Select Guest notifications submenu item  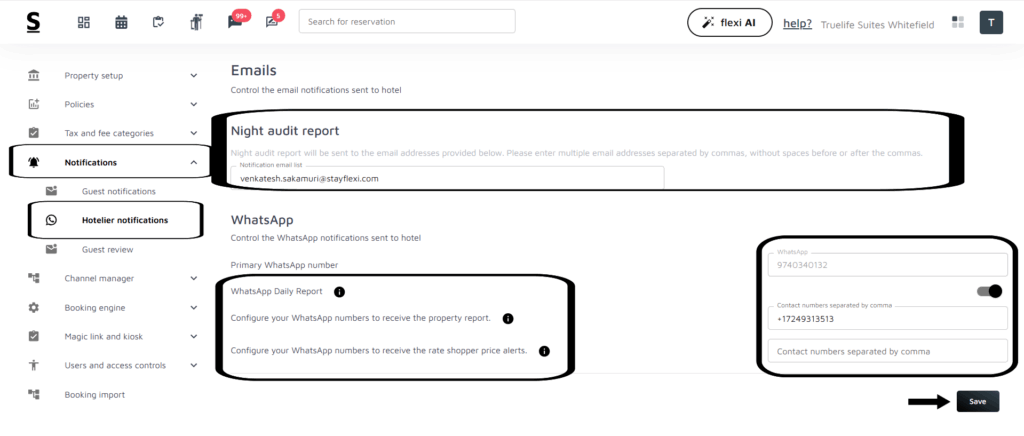coord(118,191)
